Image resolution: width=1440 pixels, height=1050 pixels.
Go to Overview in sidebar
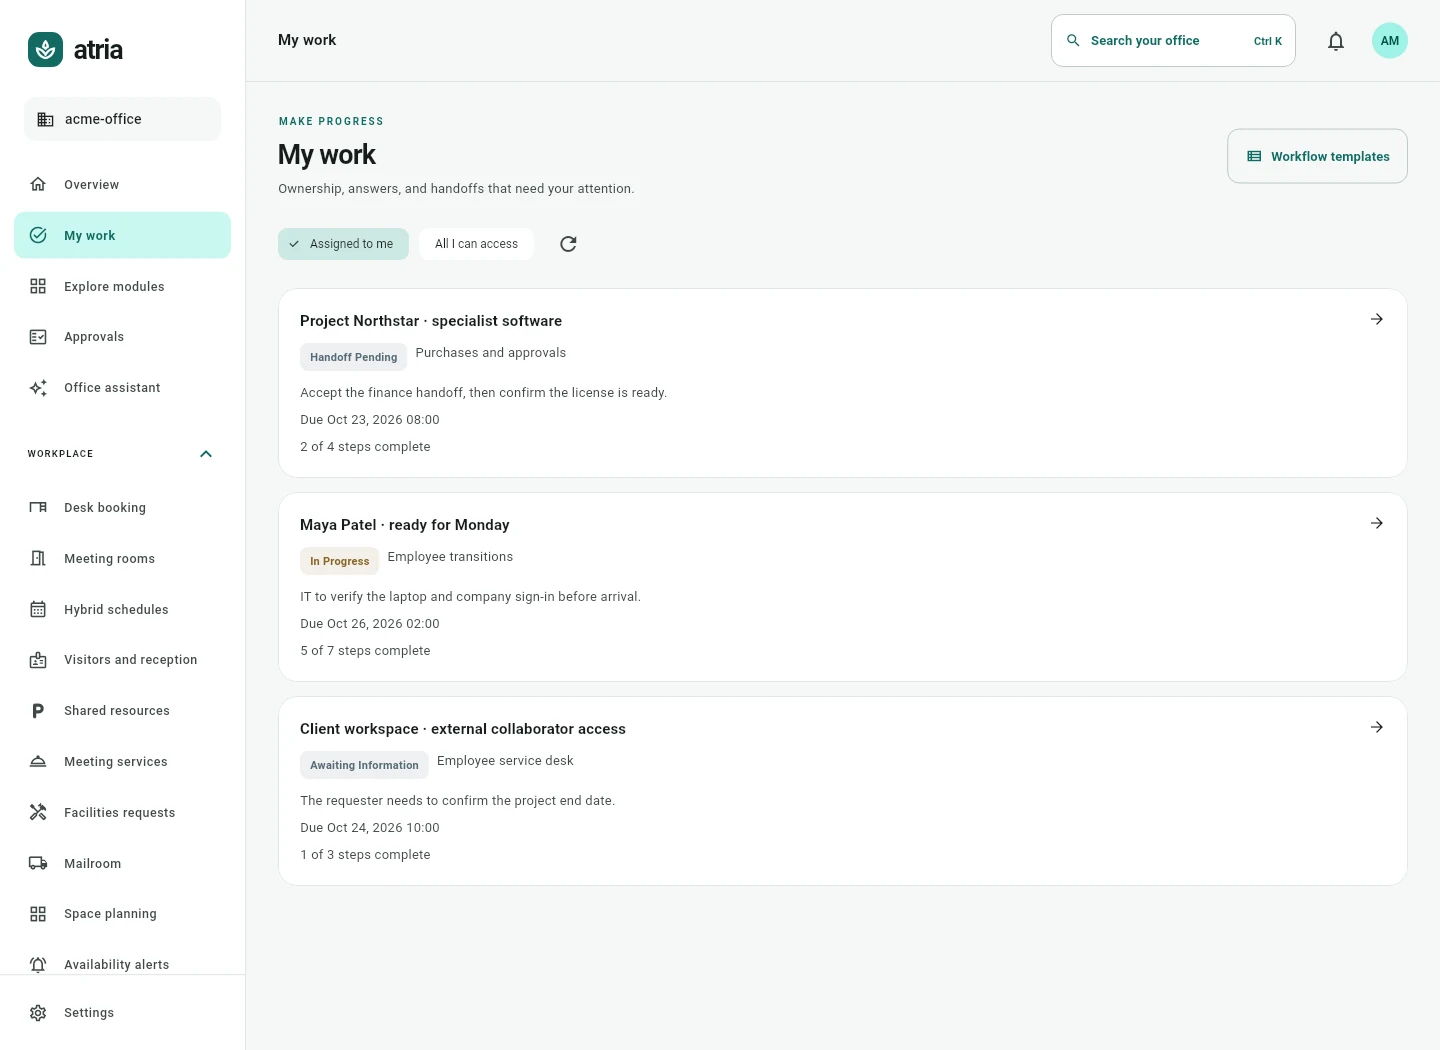122,184
